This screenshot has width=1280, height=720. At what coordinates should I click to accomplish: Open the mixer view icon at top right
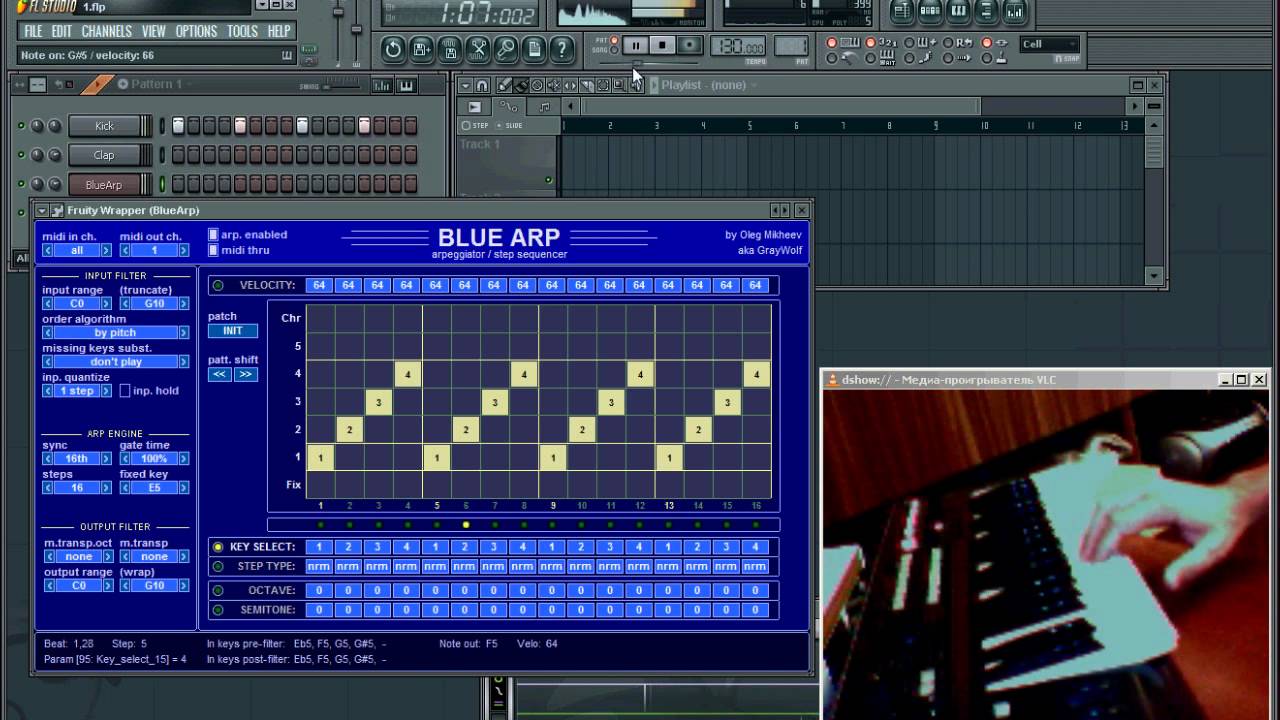coord(1014,12)
